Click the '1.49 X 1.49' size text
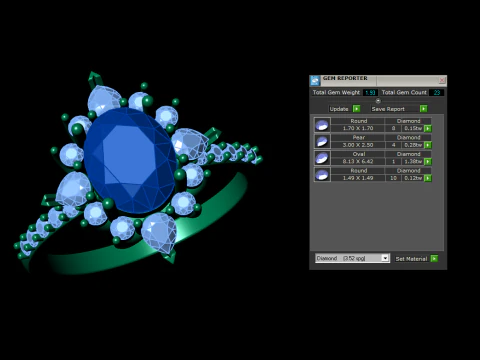The height and width of the screenshot is (360, 480). click(358, 178)
